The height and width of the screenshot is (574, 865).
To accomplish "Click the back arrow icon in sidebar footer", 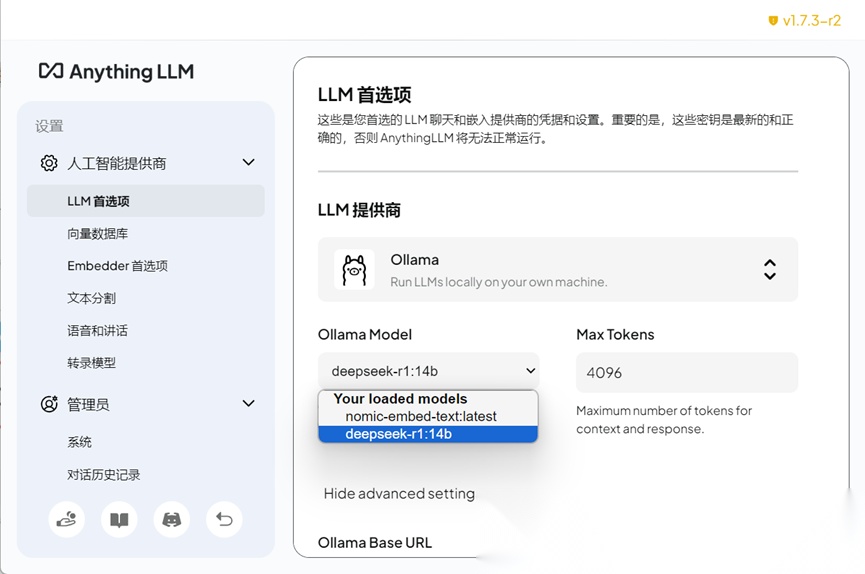I will (224, 519).
